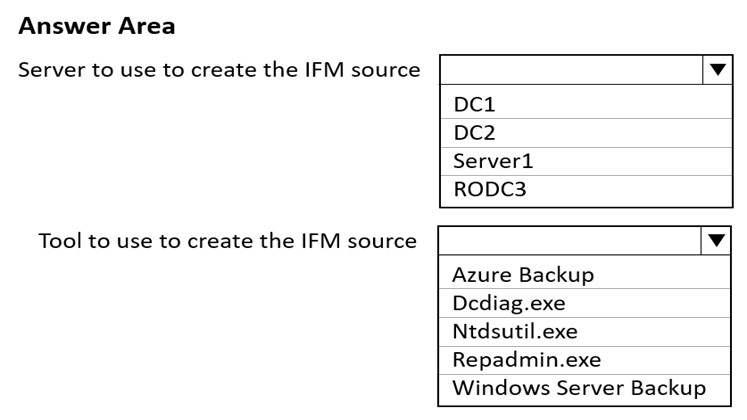
Task: Pick Ntdsutil.exe from tool list
Action: click(584, 331)
